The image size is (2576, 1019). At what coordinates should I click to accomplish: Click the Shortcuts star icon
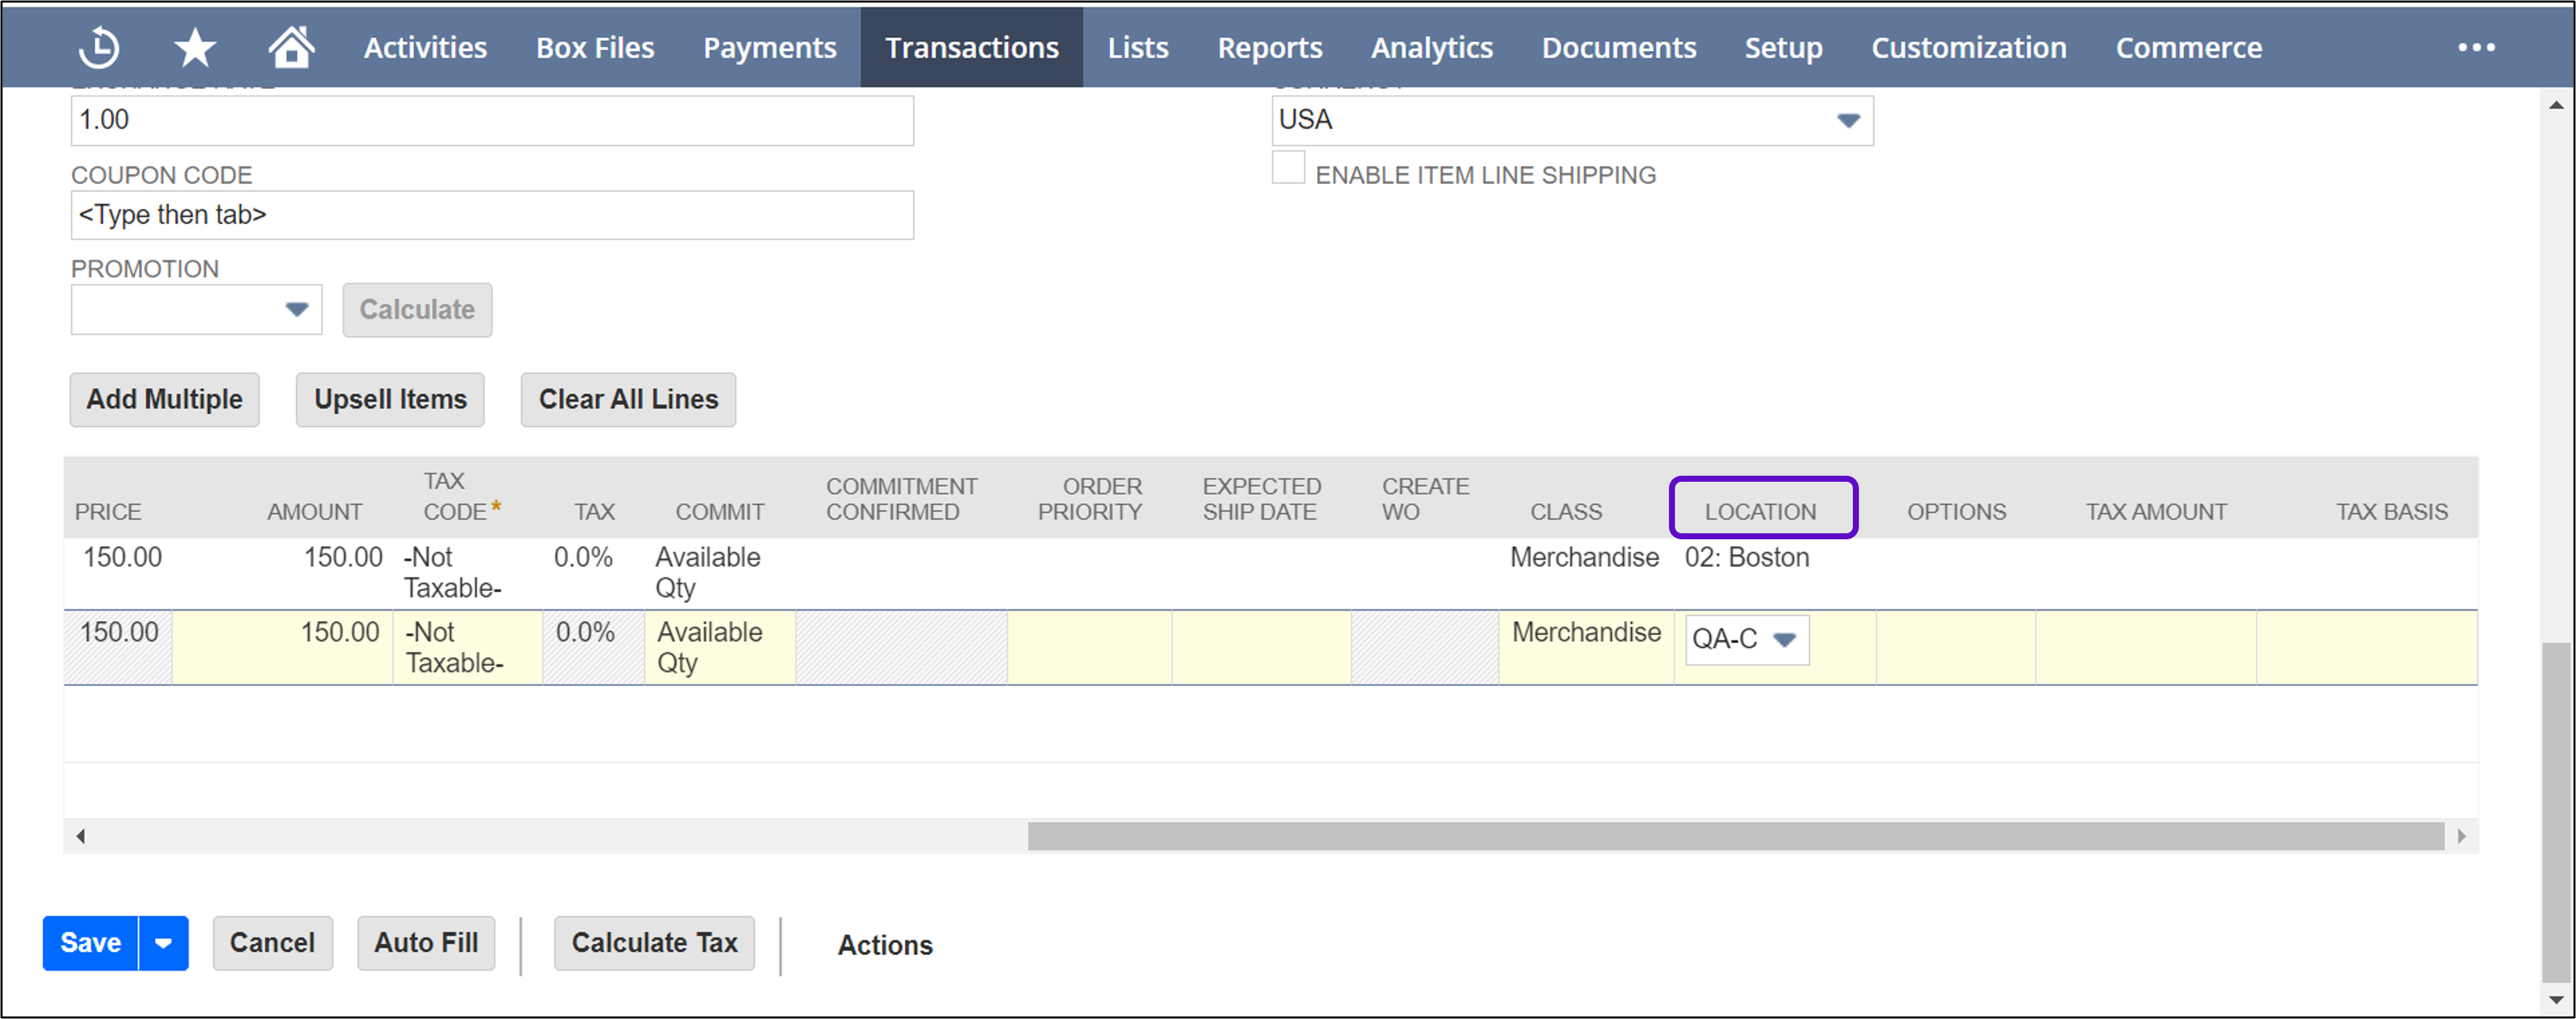[x=195, y=47]
